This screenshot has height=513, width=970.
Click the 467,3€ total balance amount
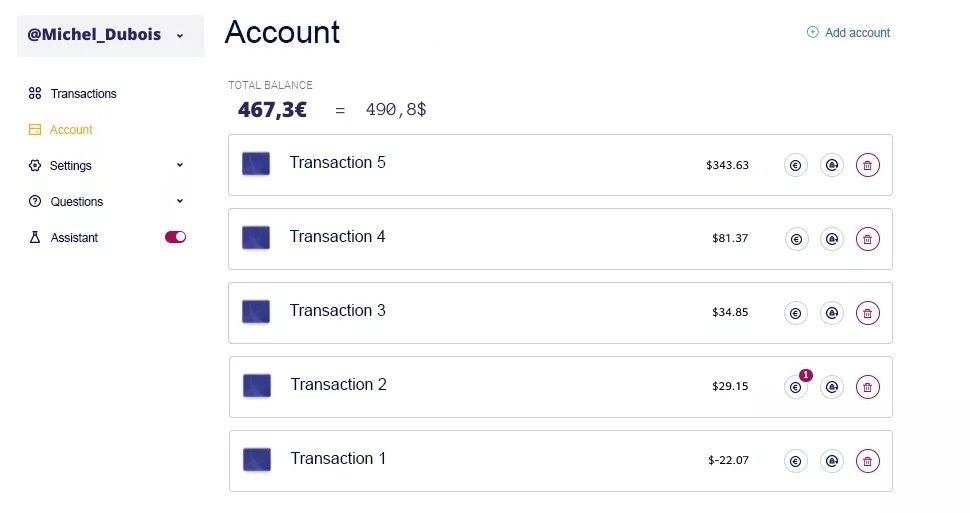click(x=272, y=110)
